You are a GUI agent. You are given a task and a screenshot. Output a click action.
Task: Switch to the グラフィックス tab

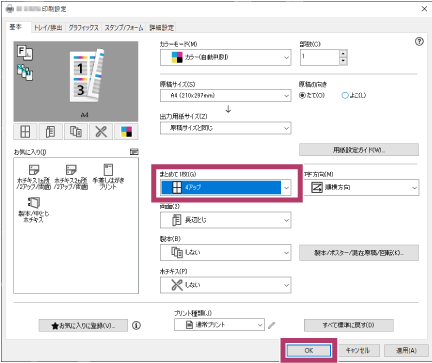coord(83,28)
